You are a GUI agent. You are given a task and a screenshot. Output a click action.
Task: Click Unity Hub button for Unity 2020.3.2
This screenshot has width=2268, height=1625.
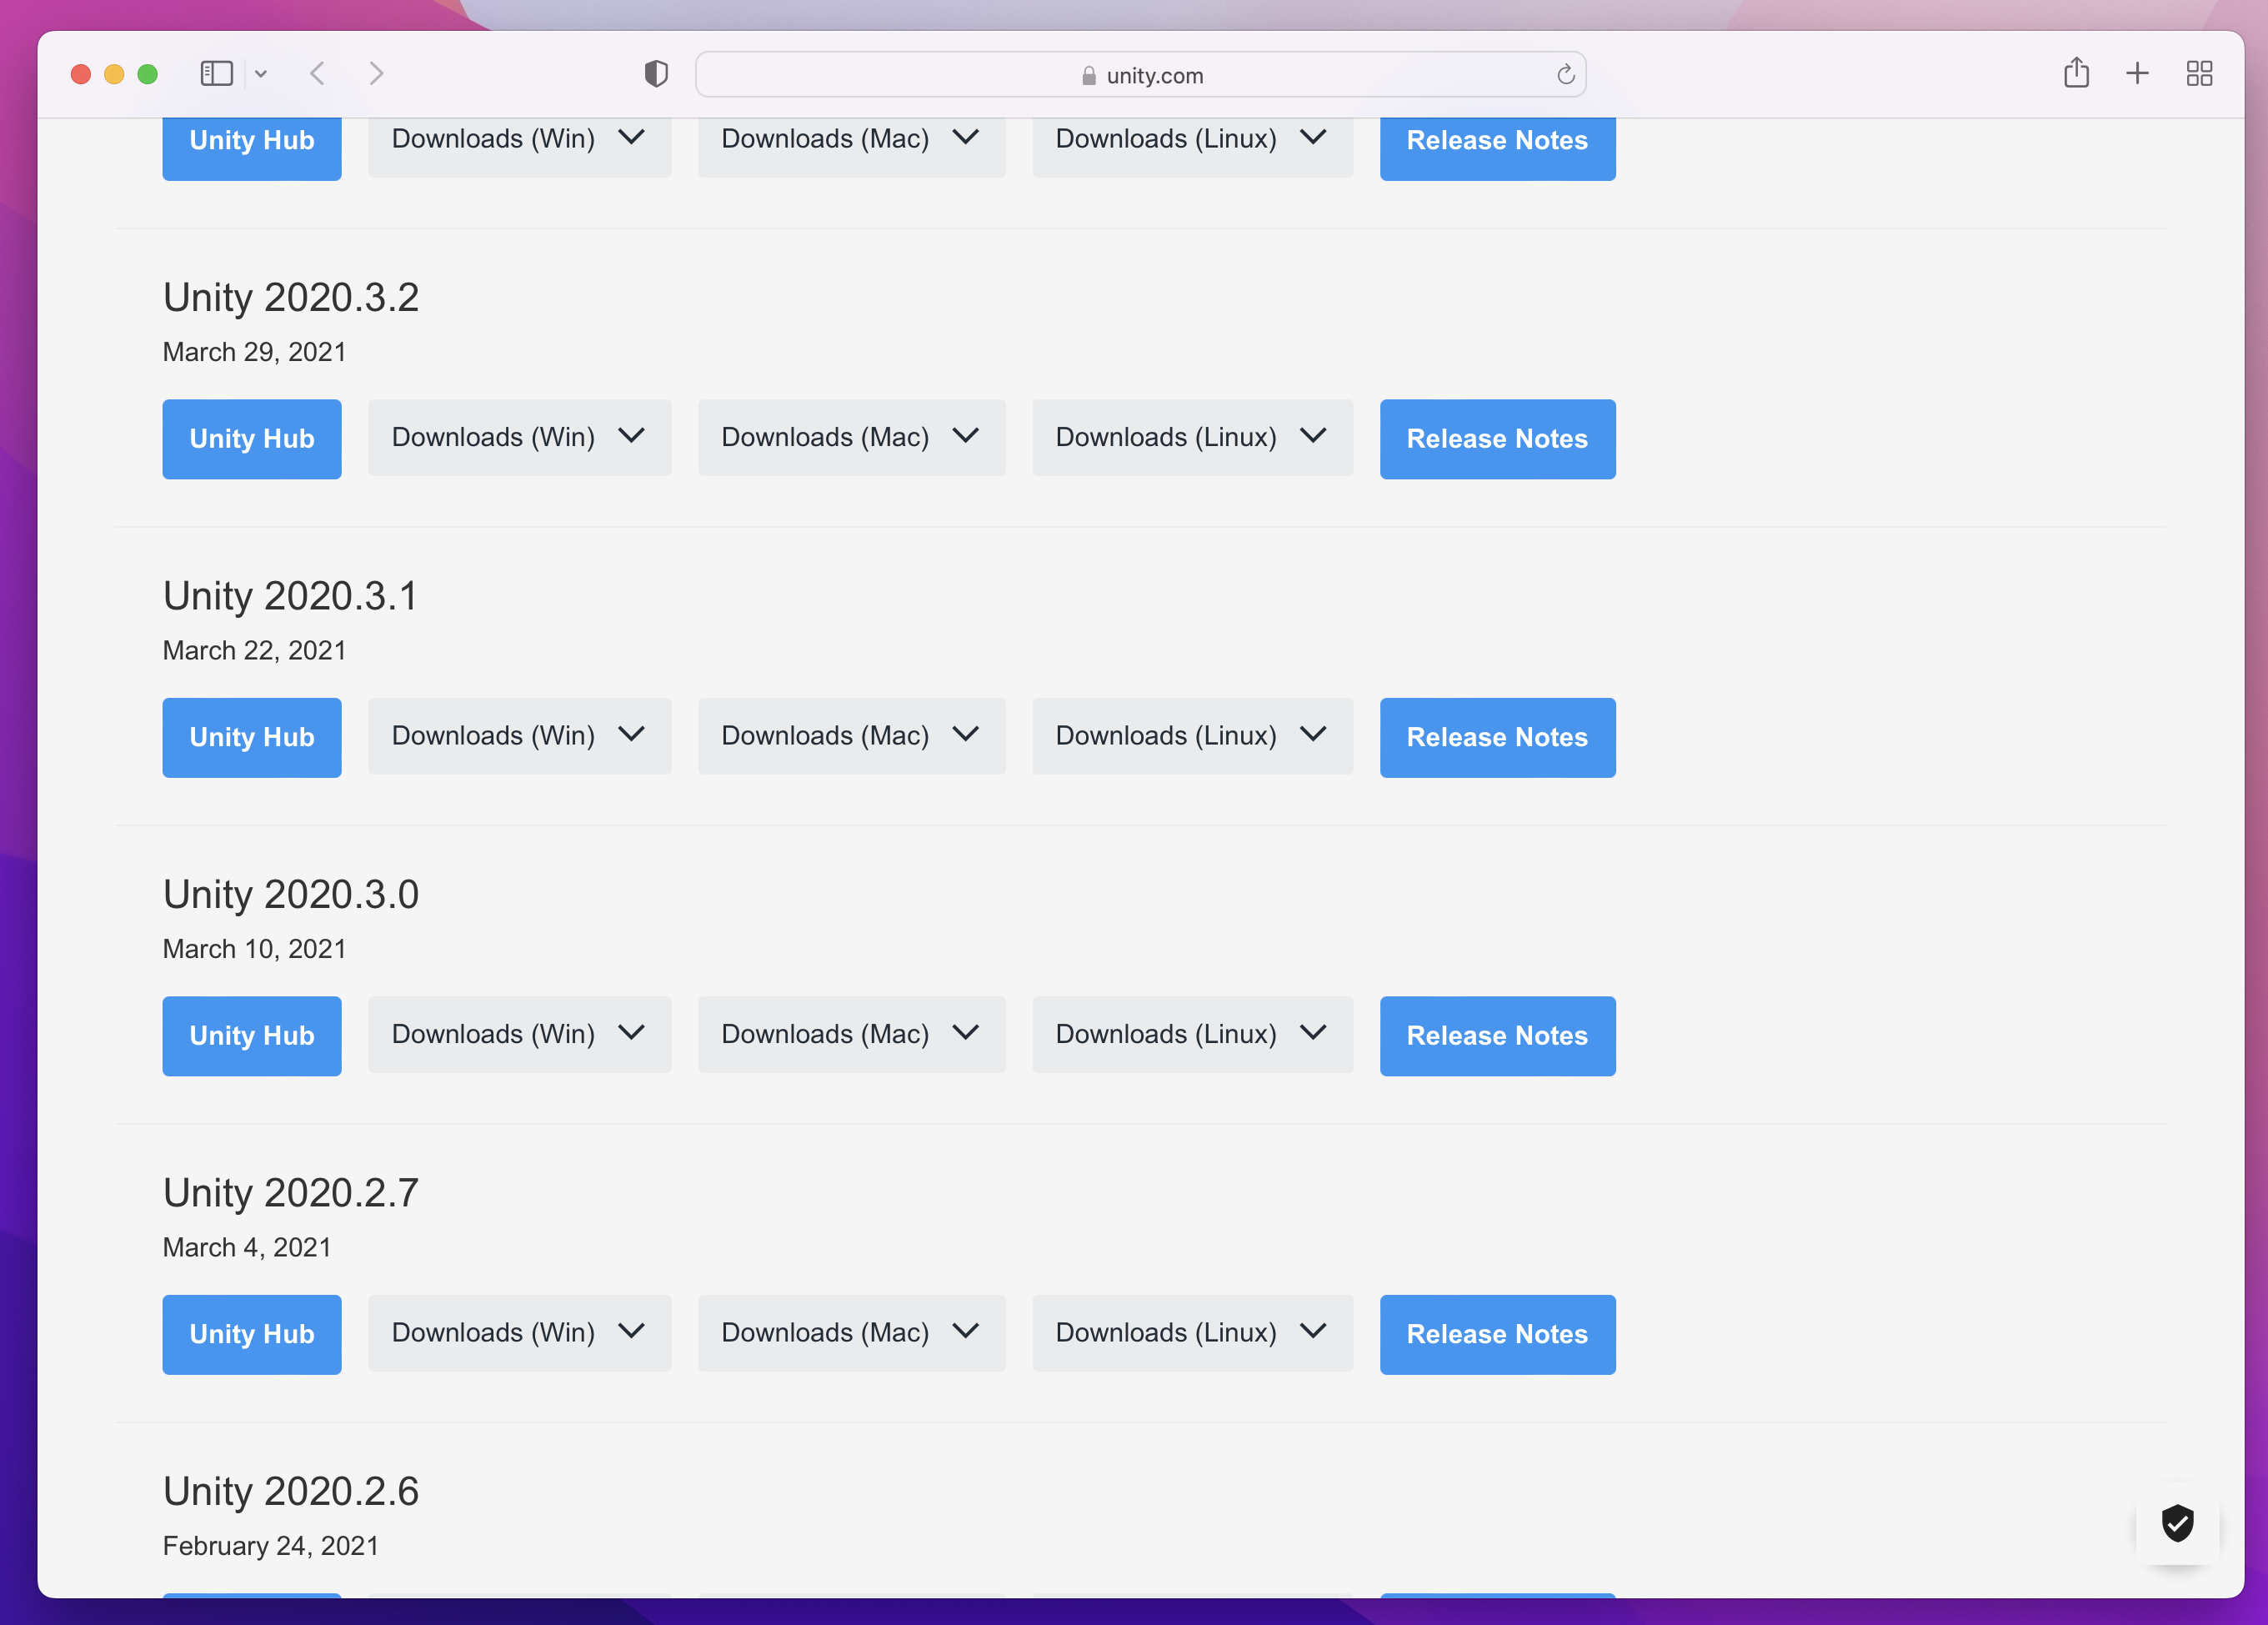(252, 439)
